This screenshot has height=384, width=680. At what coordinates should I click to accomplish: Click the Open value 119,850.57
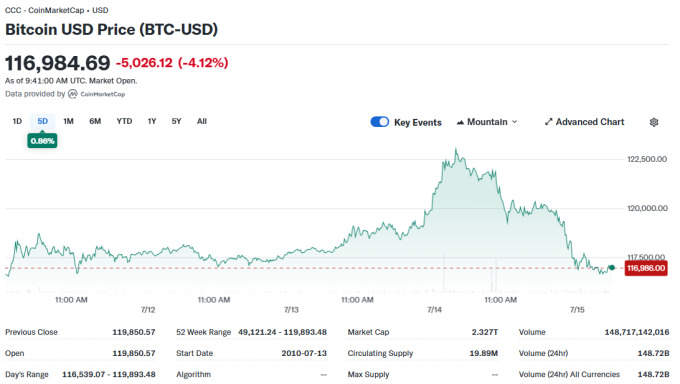click(134, 353)
